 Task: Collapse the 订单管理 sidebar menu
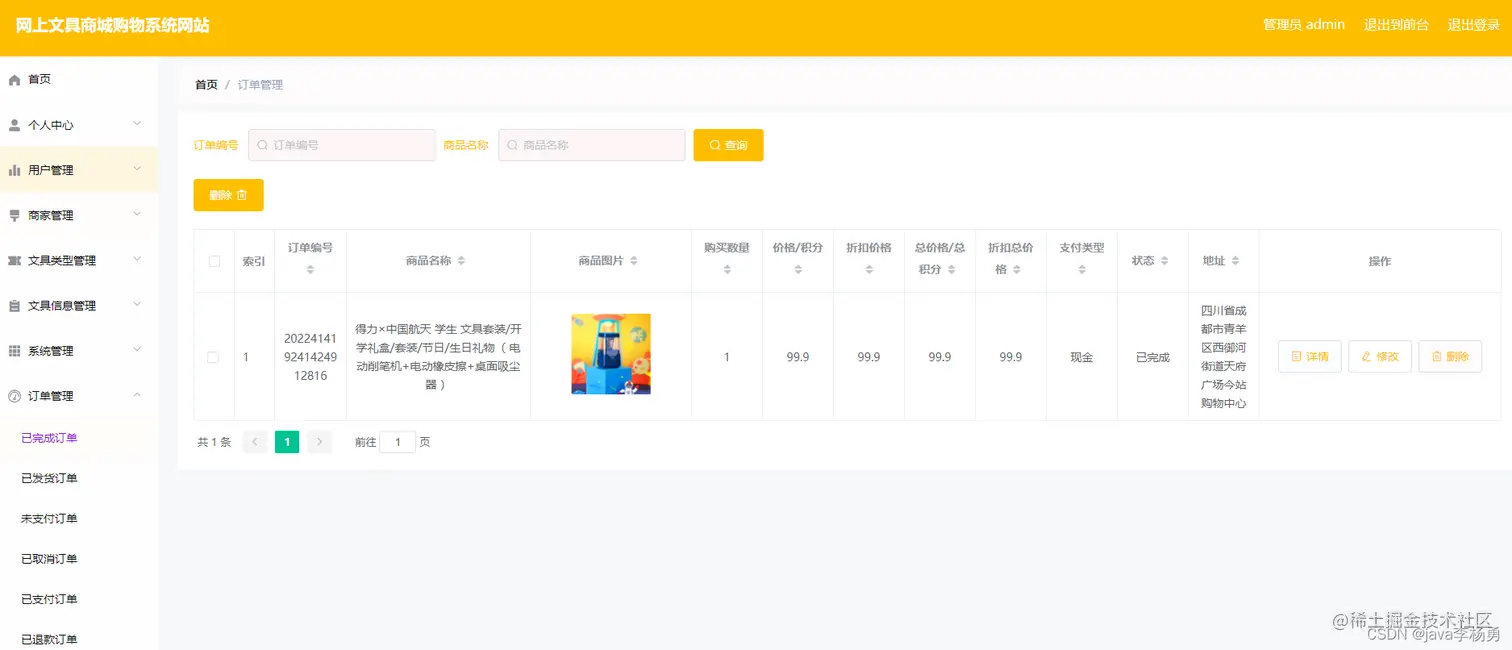tap(137, 395)
